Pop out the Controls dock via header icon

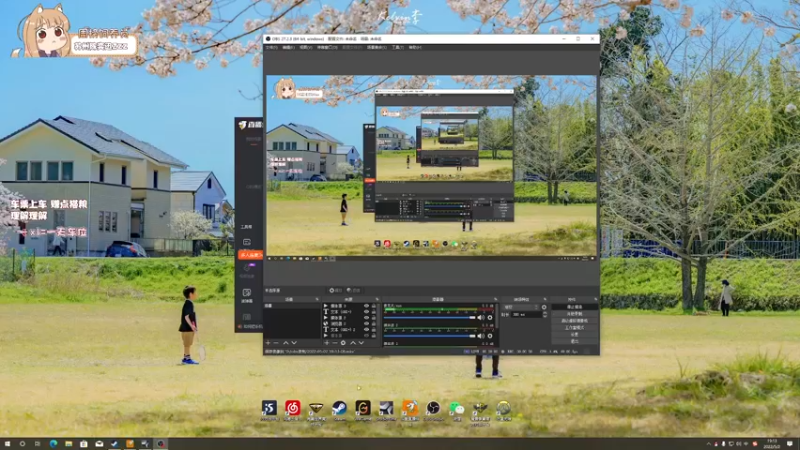coord(595,299)
